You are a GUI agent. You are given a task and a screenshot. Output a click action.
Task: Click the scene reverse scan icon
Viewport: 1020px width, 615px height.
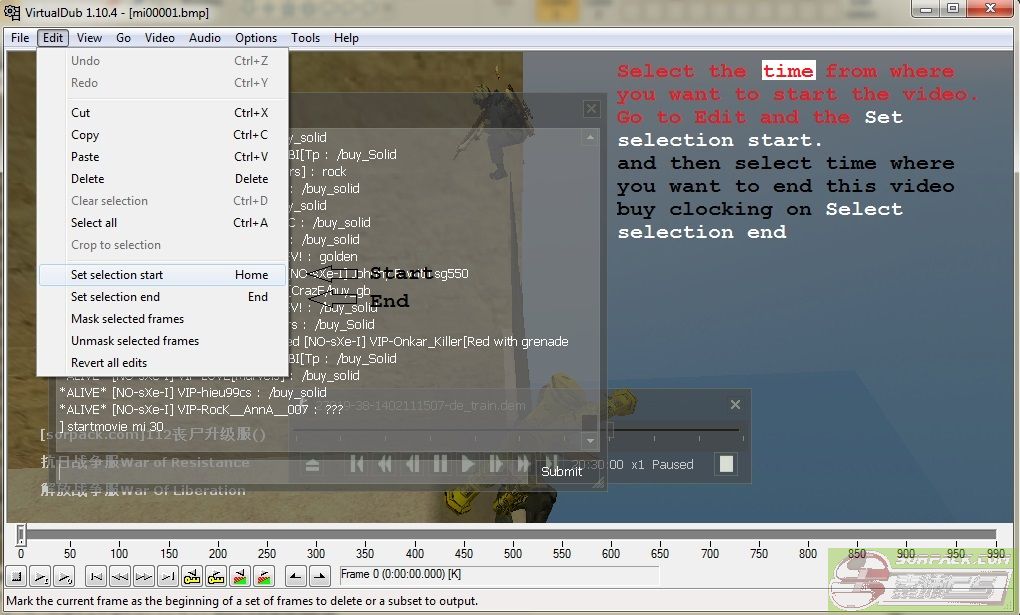(x=240, y=575)
